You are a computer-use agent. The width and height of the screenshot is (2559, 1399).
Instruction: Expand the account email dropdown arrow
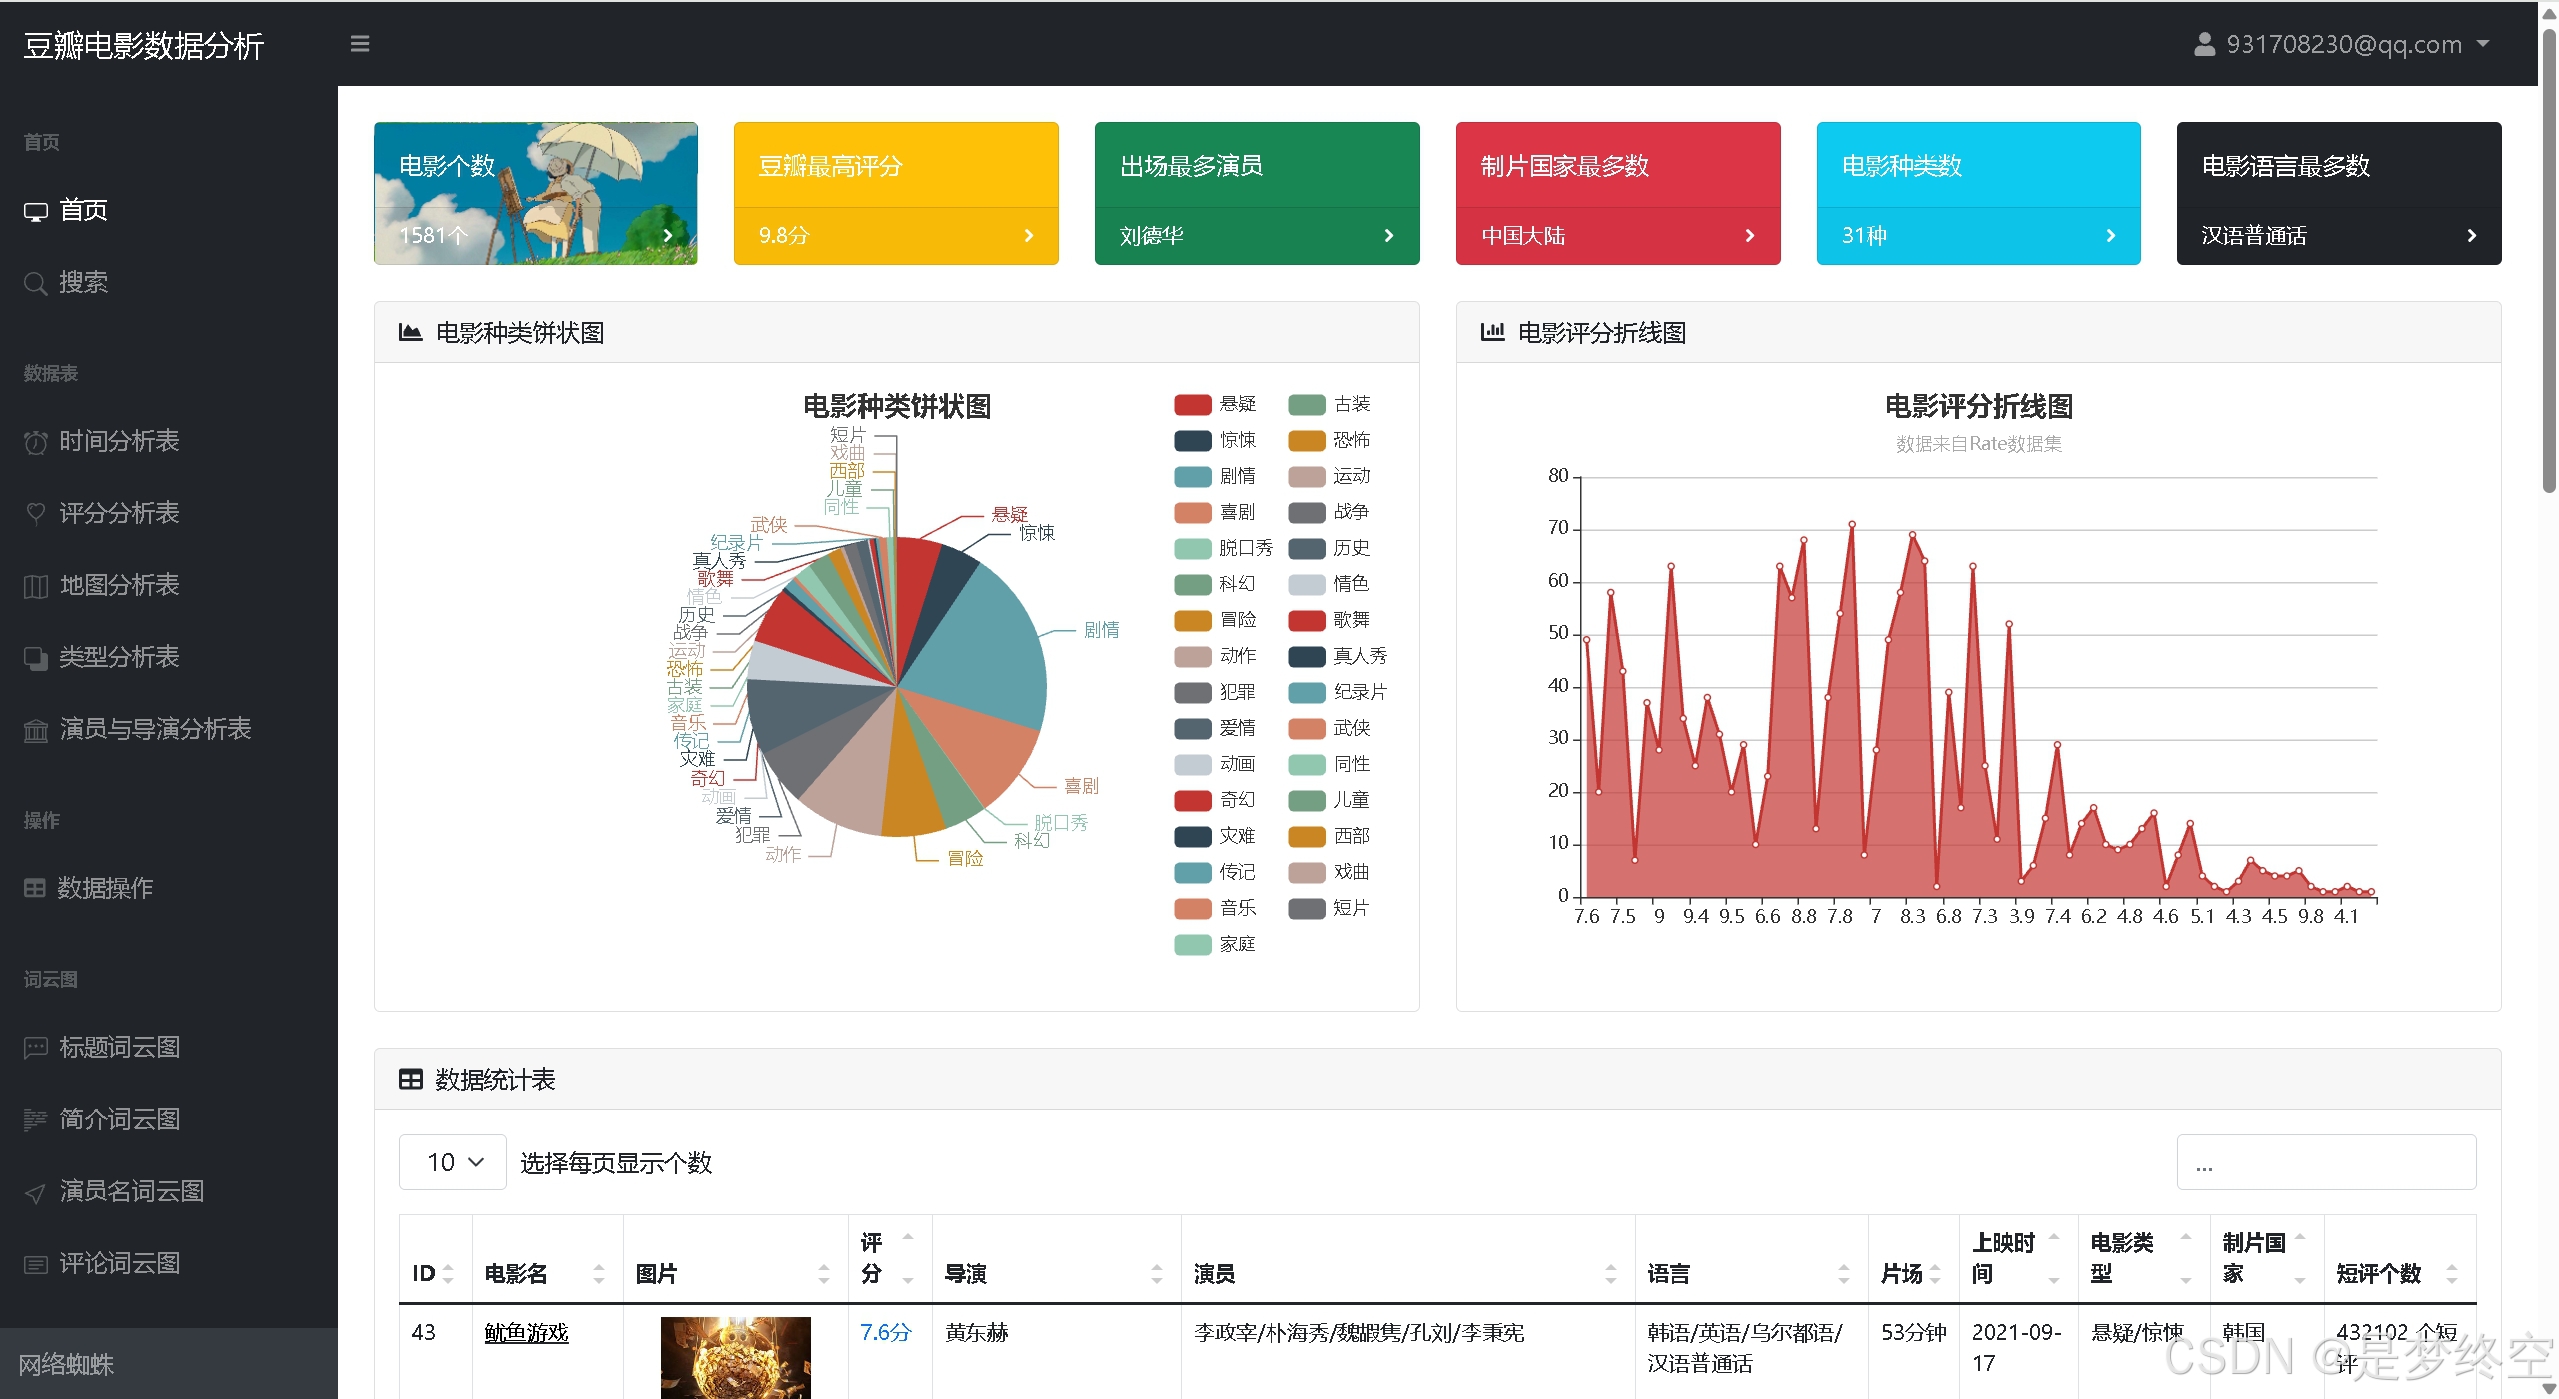click(x=2483, y=44)
